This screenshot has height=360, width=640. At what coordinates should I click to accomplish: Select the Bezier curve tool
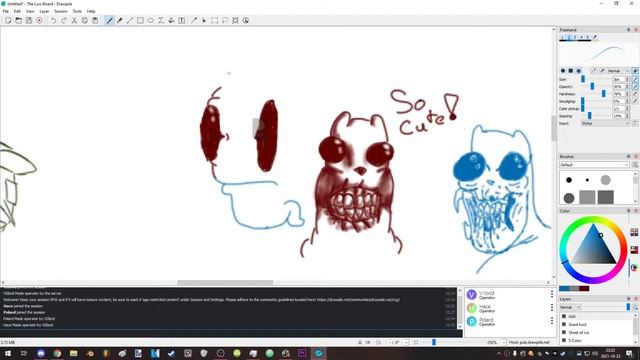pyautogui.click(x=161, y=20)
